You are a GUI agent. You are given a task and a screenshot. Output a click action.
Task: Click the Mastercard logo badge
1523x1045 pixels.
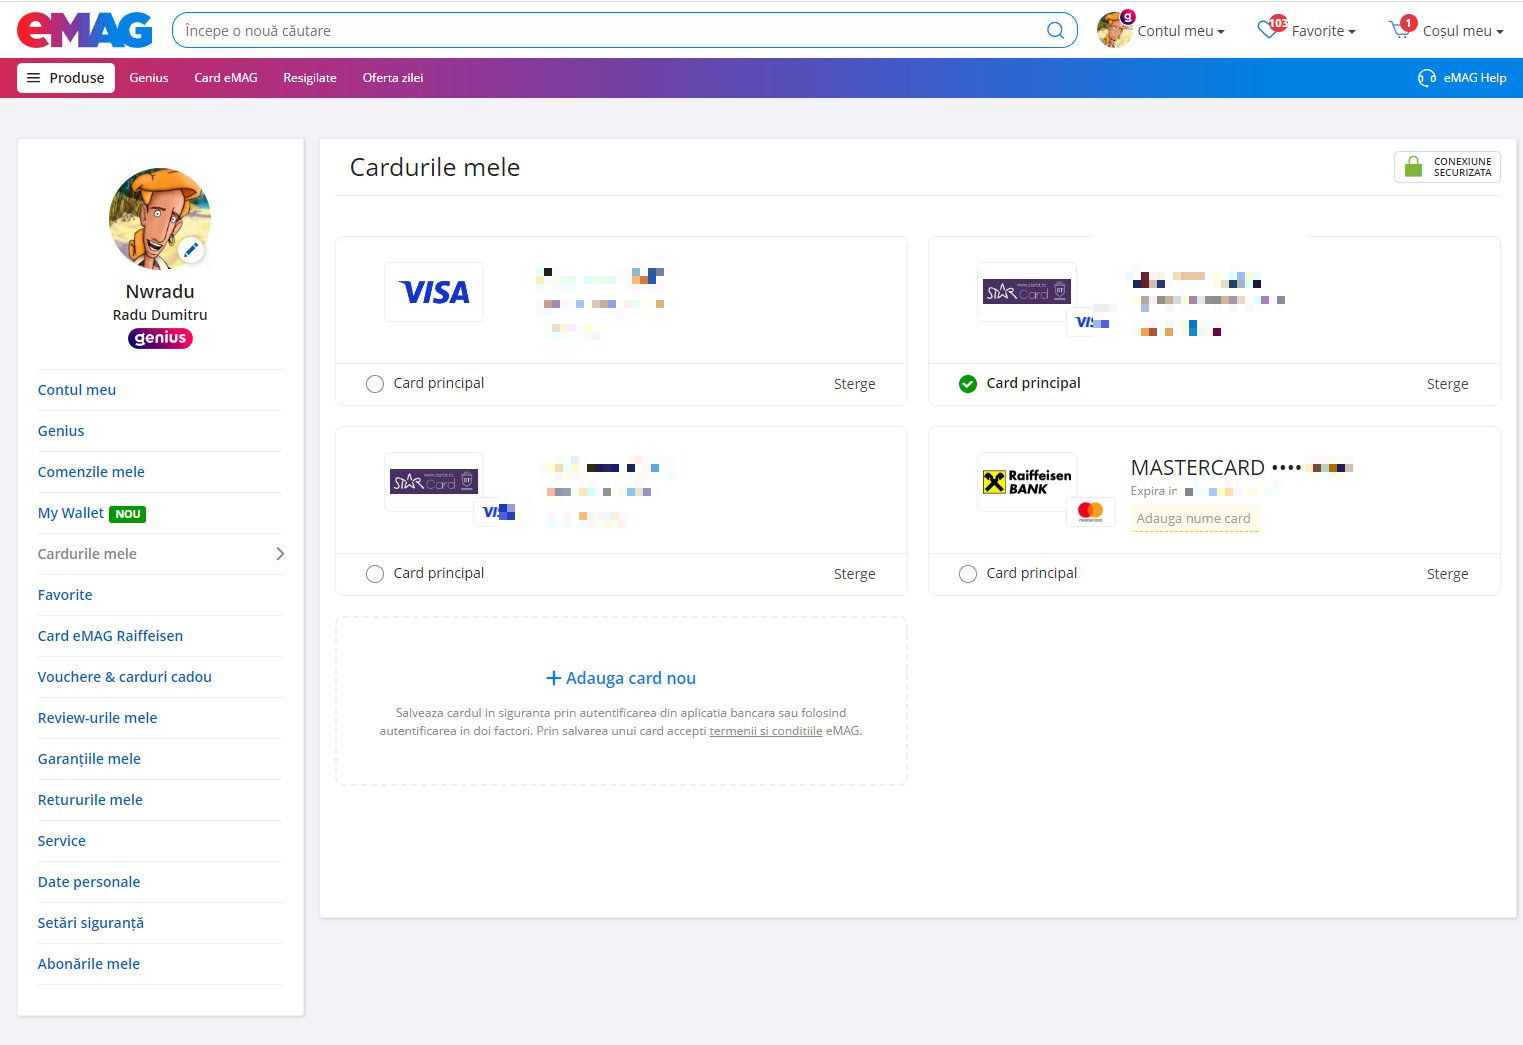pos(1090,511)
